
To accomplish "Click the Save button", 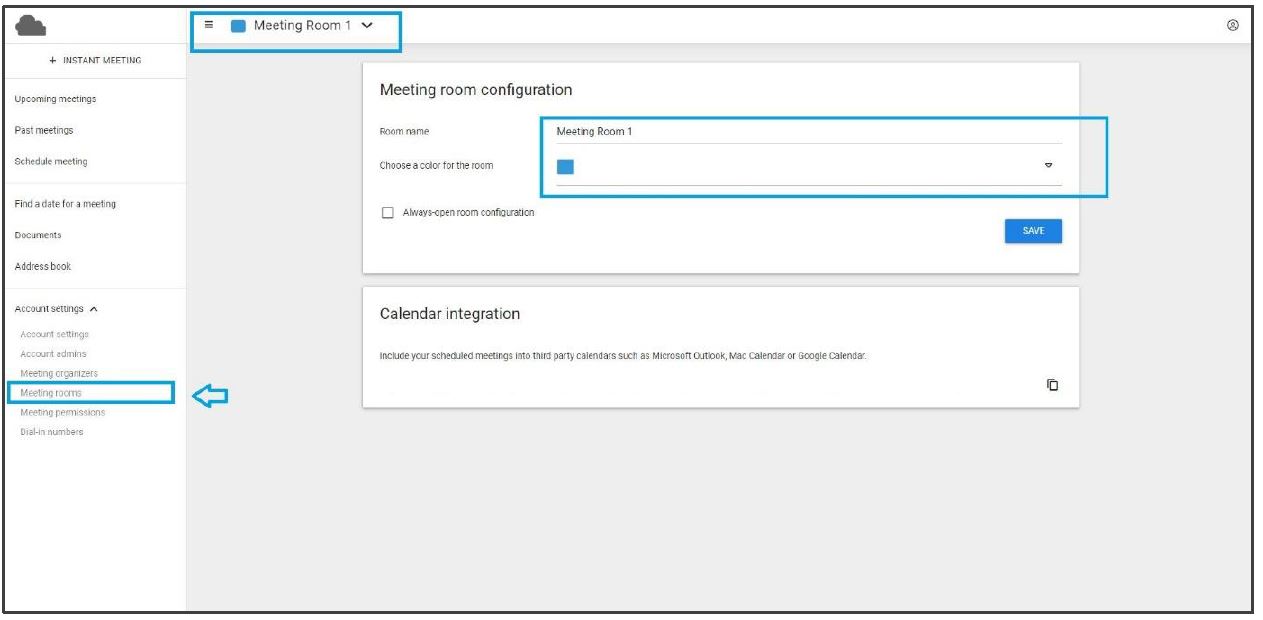I will (x=1033, y=231).
